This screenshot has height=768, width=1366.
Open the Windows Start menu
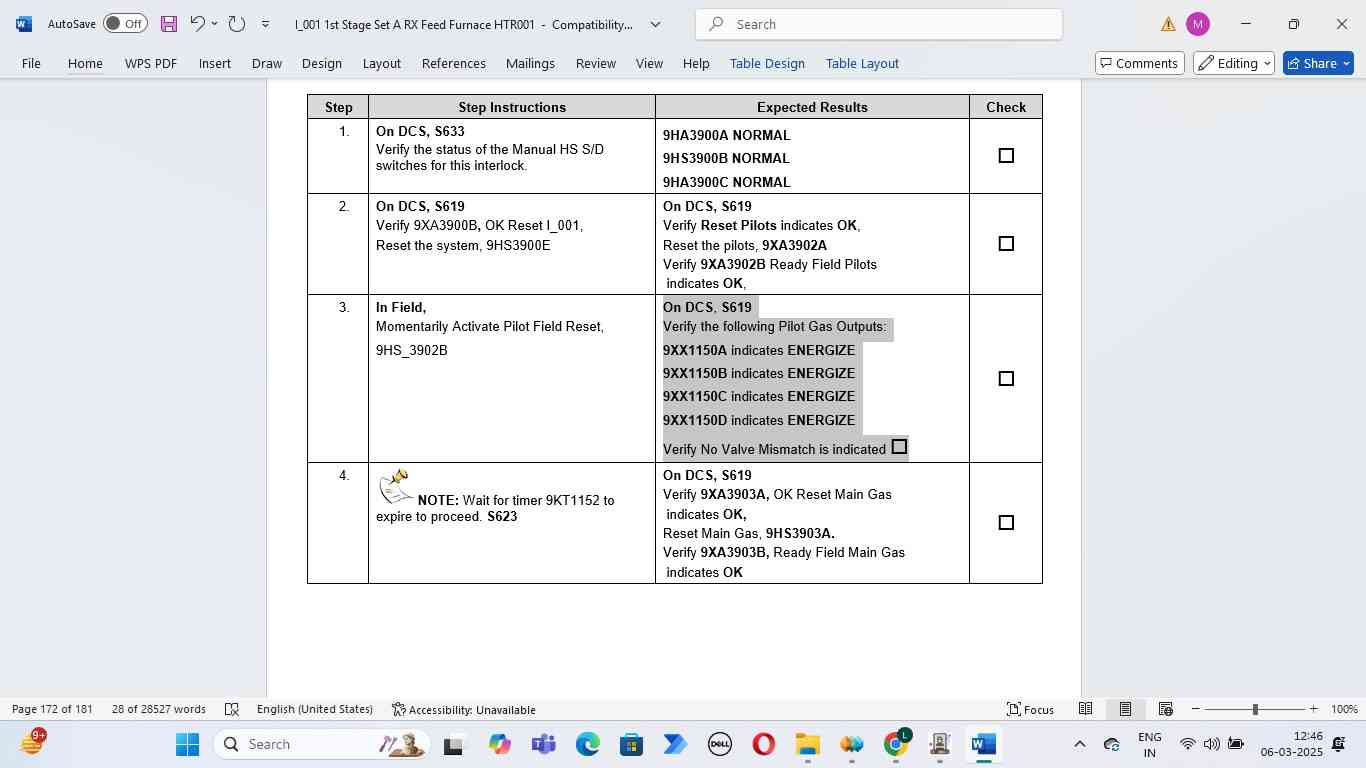[x=187, y=744]
